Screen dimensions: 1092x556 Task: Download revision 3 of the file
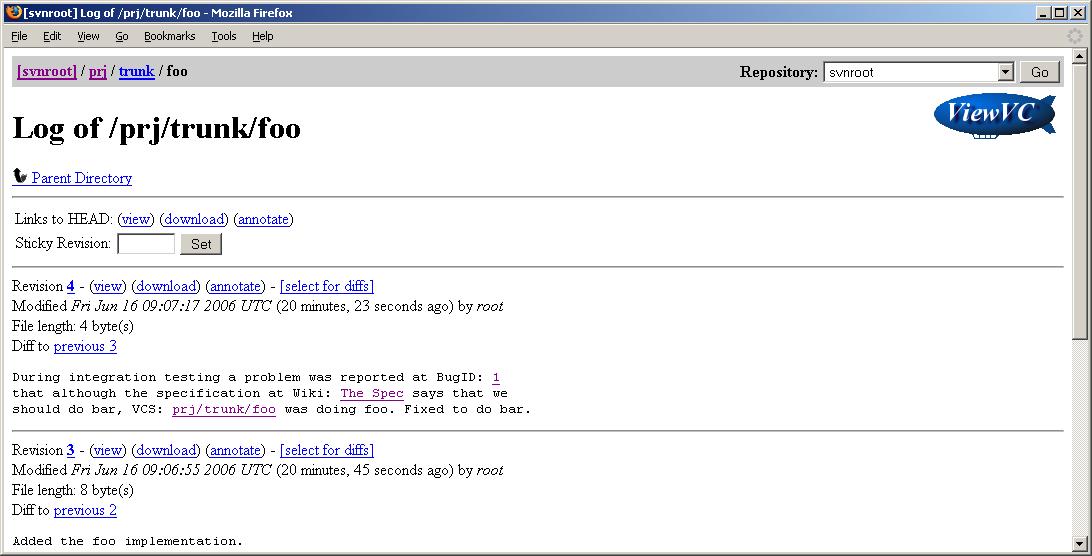(x=168, y=450)
